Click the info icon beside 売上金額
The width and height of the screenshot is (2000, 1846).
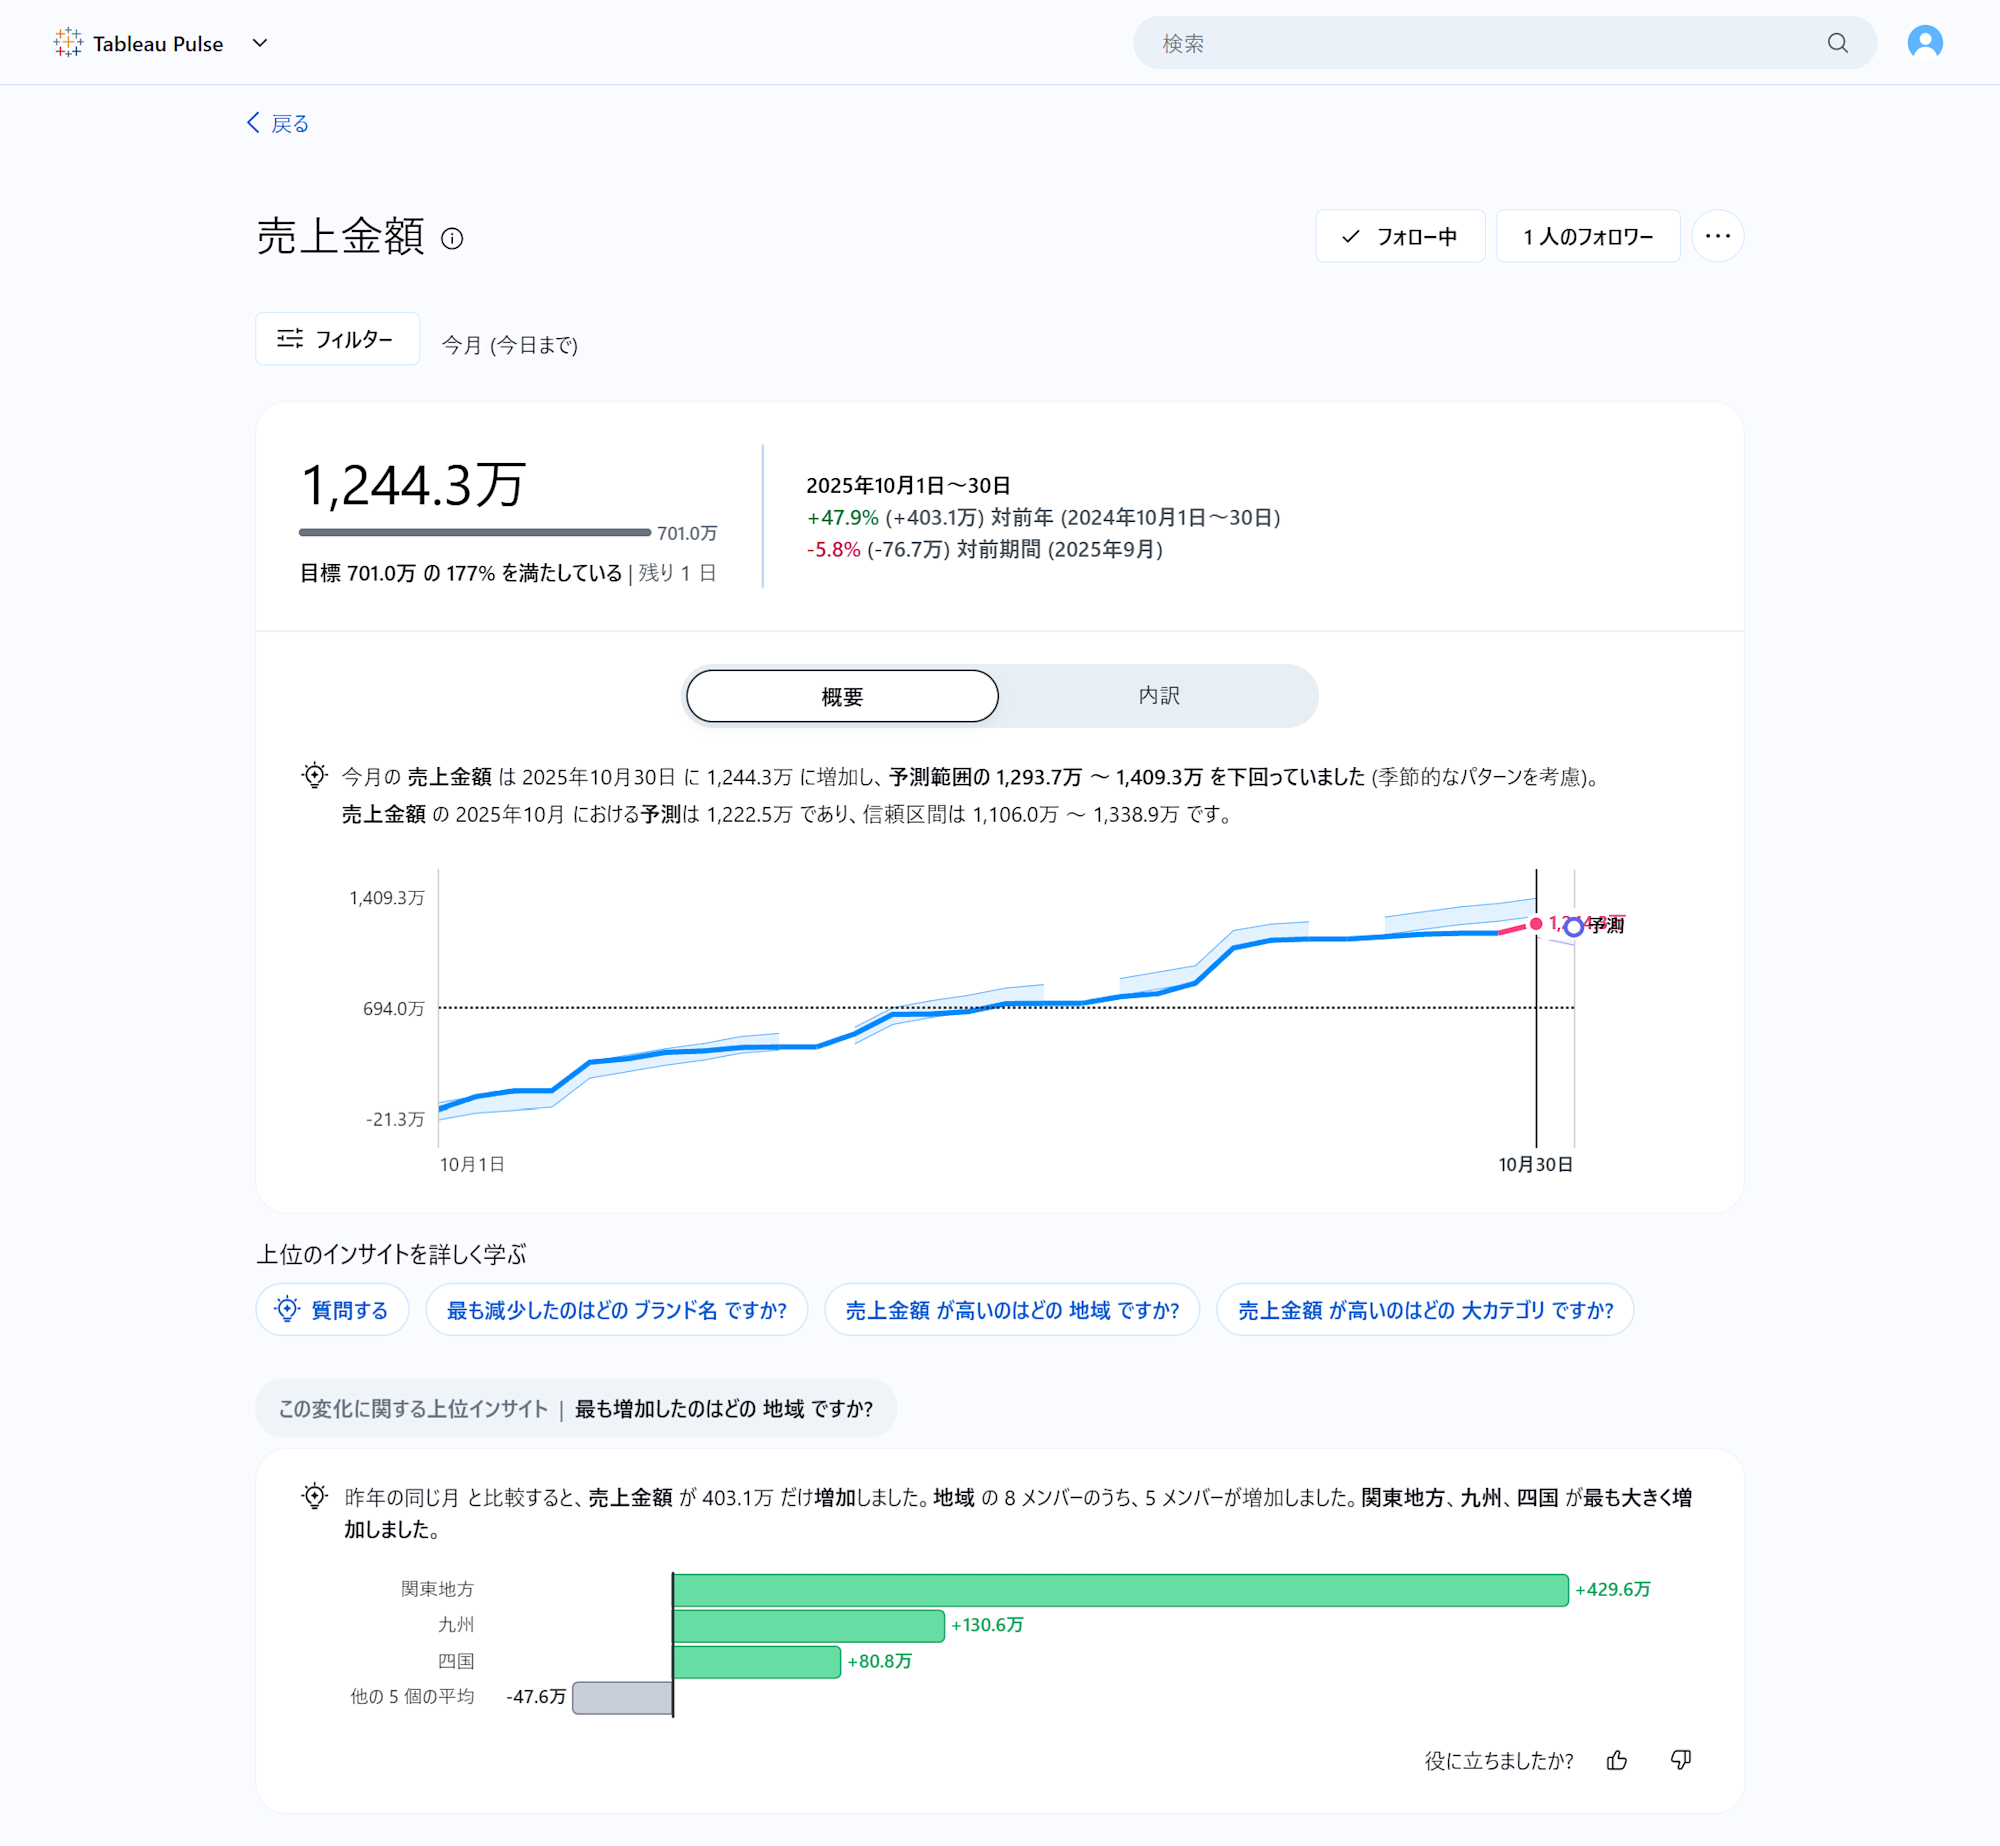click(452, 238)
